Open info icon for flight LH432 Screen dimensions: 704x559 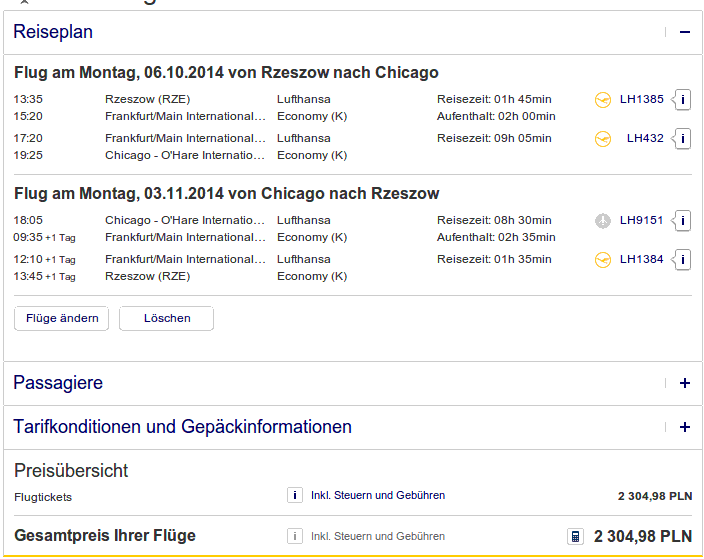point(682,138)
